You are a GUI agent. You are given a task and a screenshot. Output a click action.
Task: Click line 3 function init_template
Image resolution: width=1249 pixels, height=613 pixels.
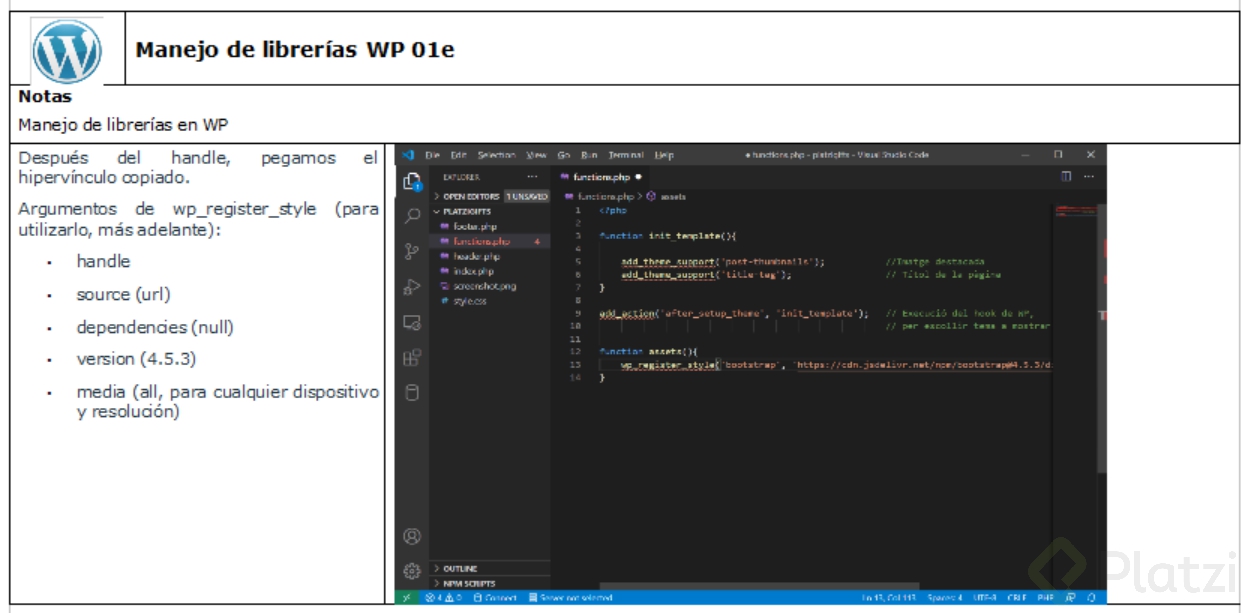667,235
